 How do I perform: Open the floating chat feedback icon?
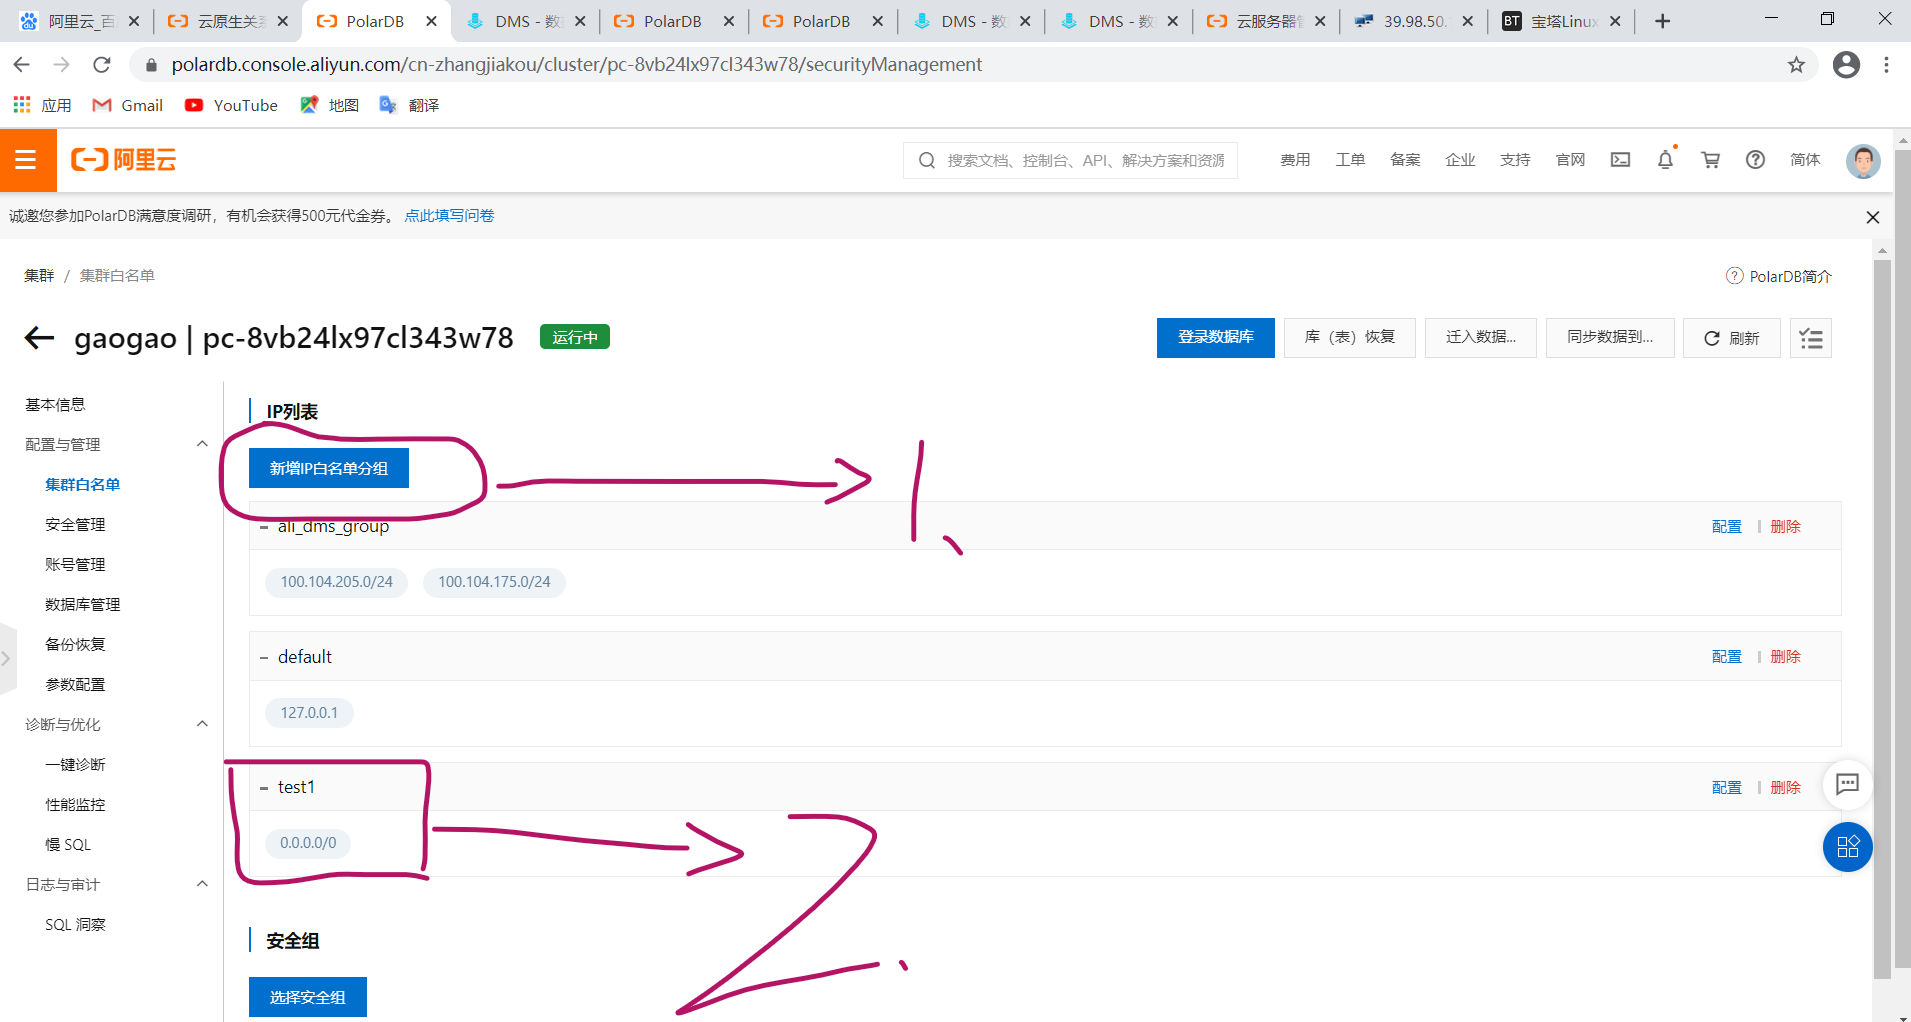pyautogui.click(x=1847, y=785)
